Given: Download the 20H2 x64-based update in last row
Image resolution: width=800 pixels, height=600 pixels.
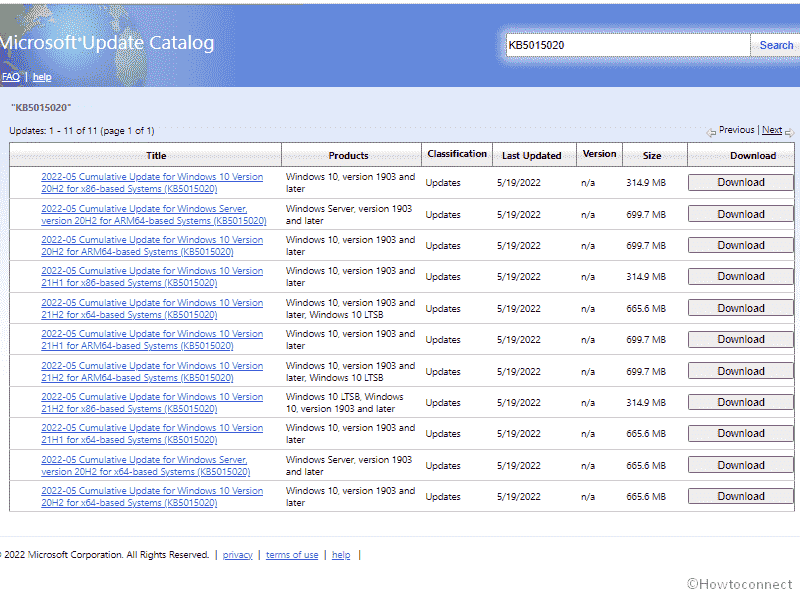Looking at the screenshot, I should click(x=740, y=497).
